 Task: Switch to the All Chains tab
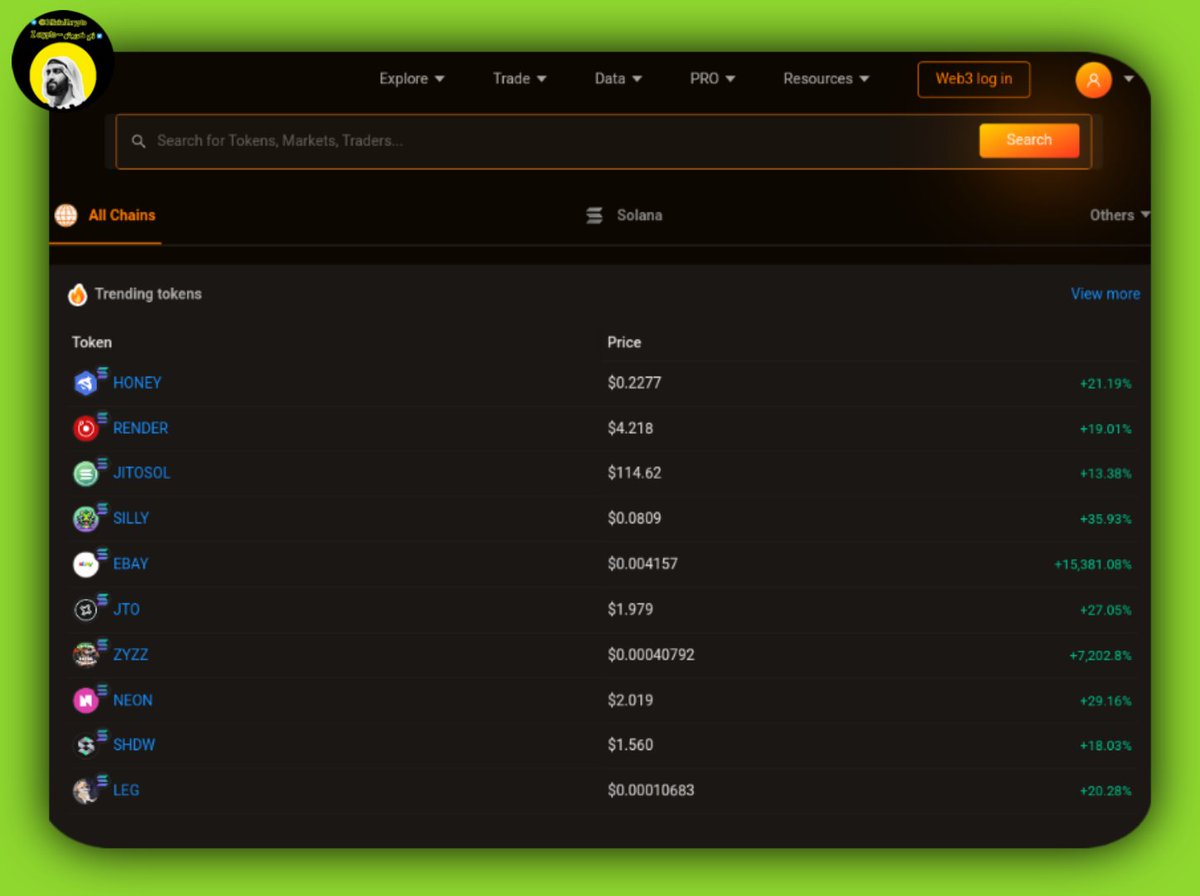106,215
